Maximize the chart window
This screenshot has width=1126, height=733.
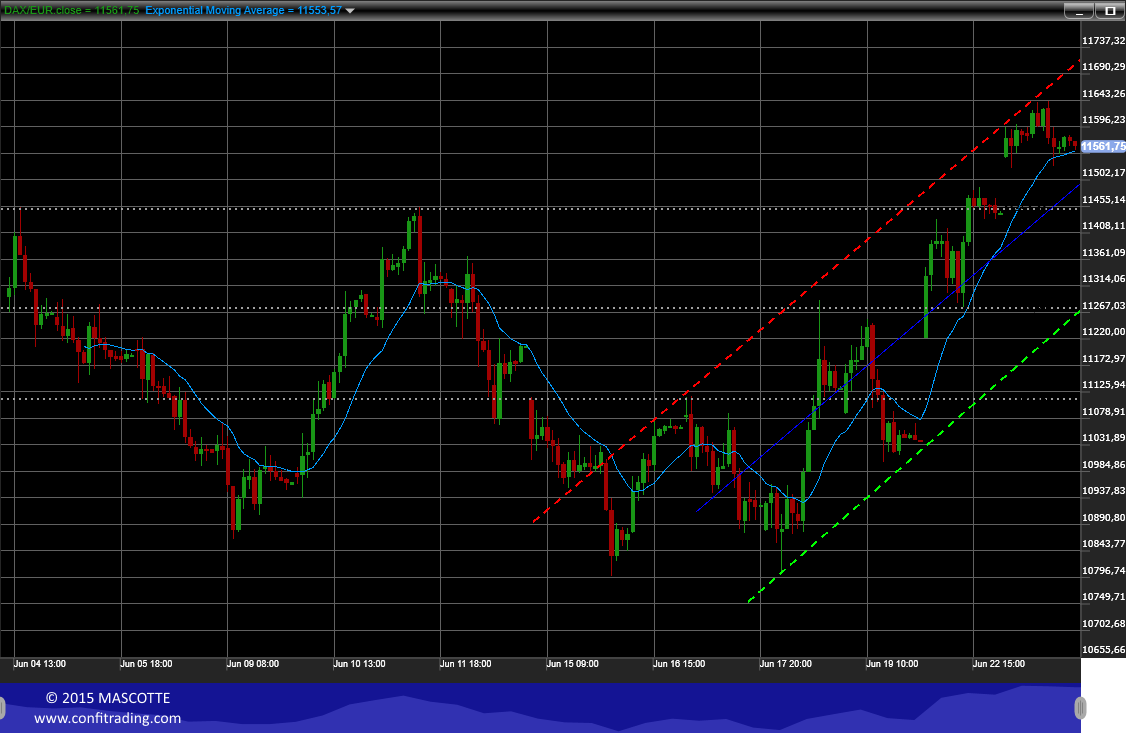click(1109, 11)
